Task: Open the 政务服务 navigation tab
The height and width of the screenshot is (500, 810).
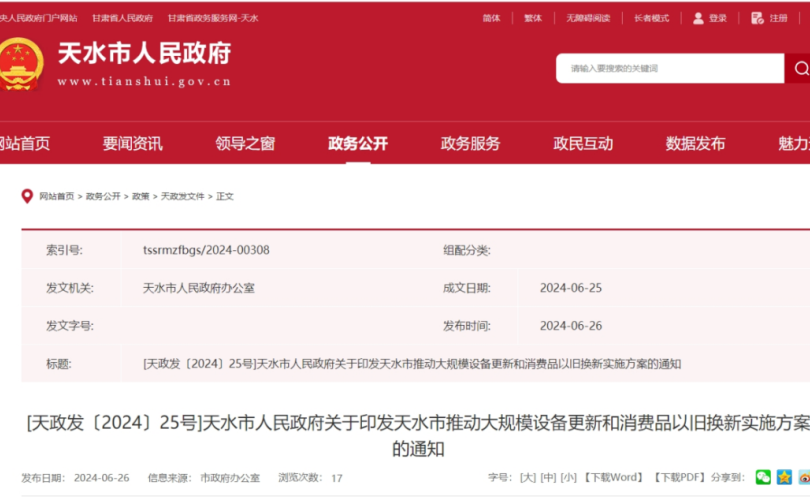Action: [x=470, y=143]
